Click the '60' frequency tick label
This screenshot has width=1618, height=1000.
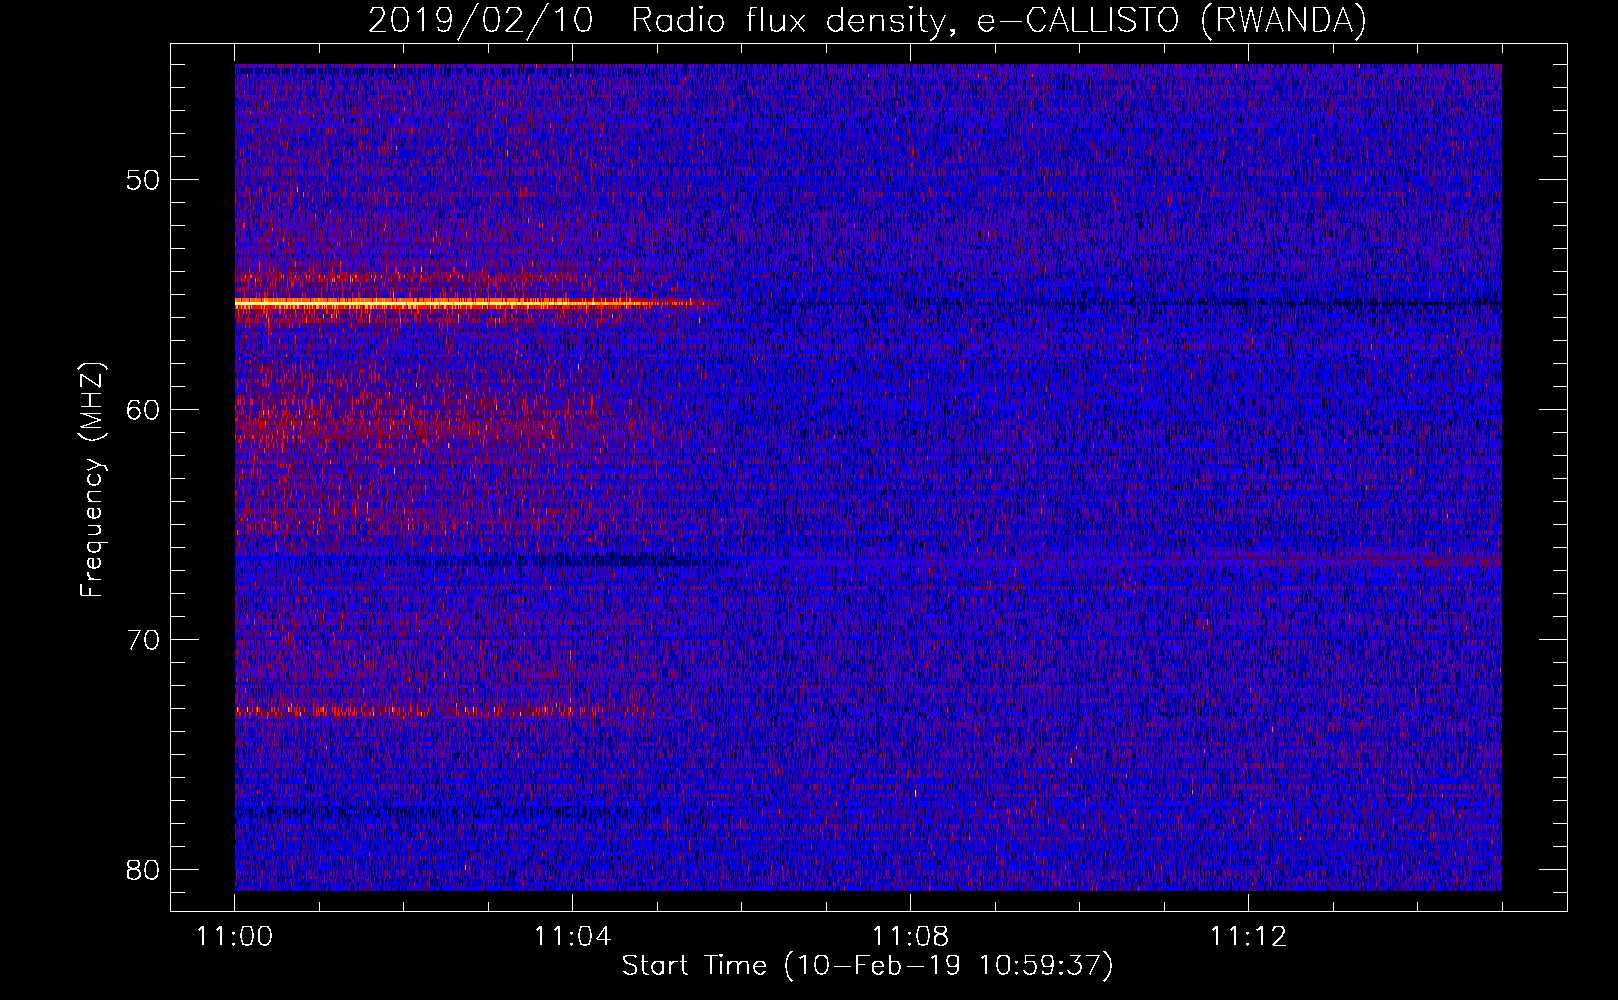pos(144,410)
